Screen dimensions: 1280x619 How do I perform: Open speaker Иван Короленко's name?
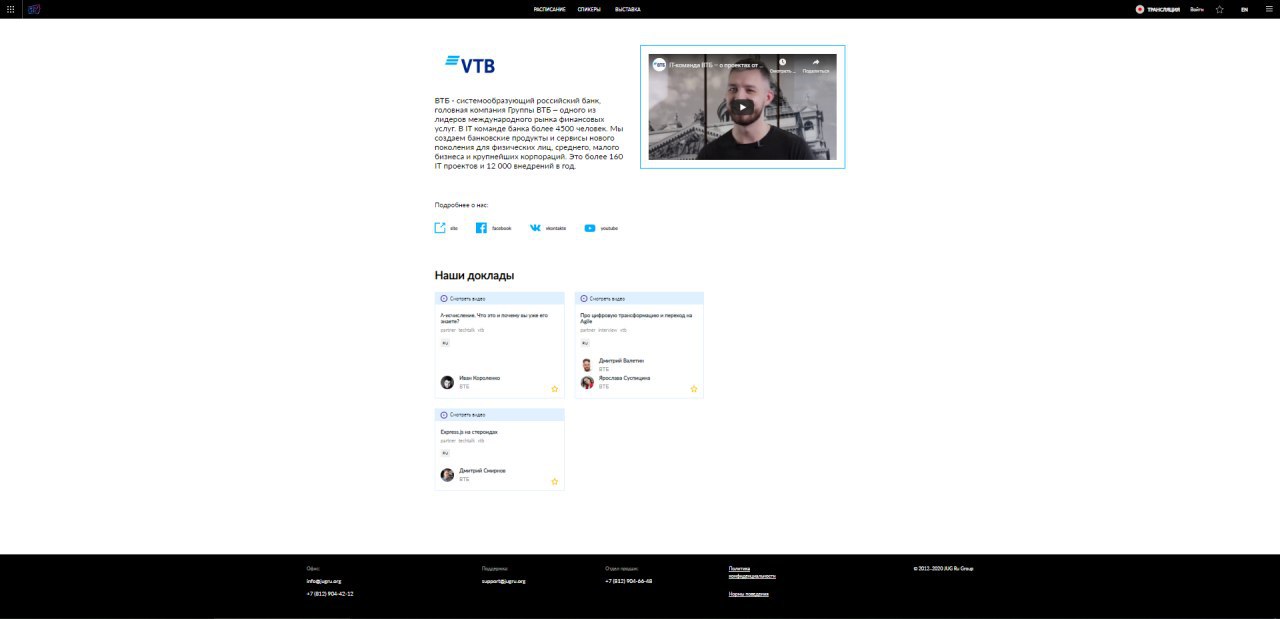[x=480, y=378]
